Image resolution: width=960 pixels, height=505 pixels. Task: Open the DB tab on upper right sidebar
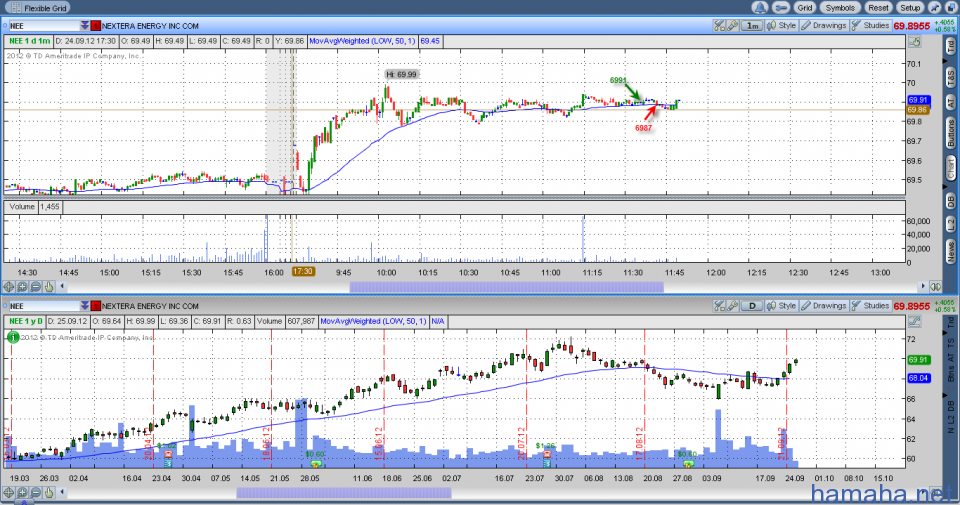(x=951, y=200)
